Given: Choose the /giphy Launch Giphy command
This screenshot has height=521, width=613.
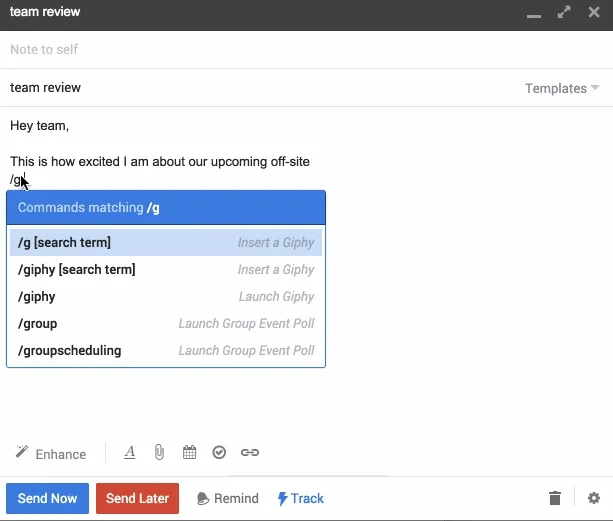Looking at the screenshot, I should click(166, 297).
